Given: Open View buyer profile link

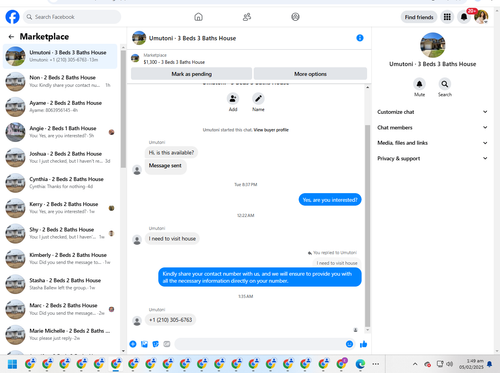Looking at the screenshot, I should coord(271,130).
